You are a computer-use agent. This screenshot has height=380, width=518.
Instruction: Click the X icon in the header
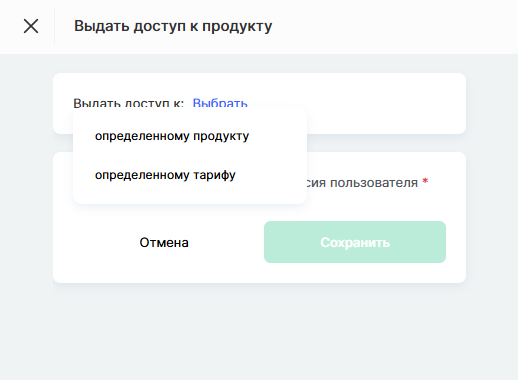[31, 26]
